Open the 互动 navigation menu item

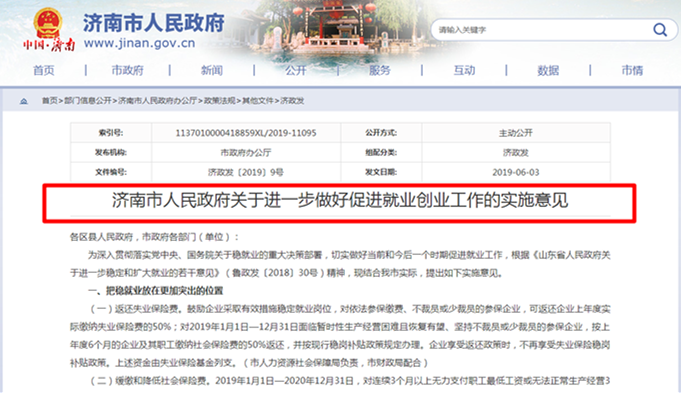(x=464, y=70)
